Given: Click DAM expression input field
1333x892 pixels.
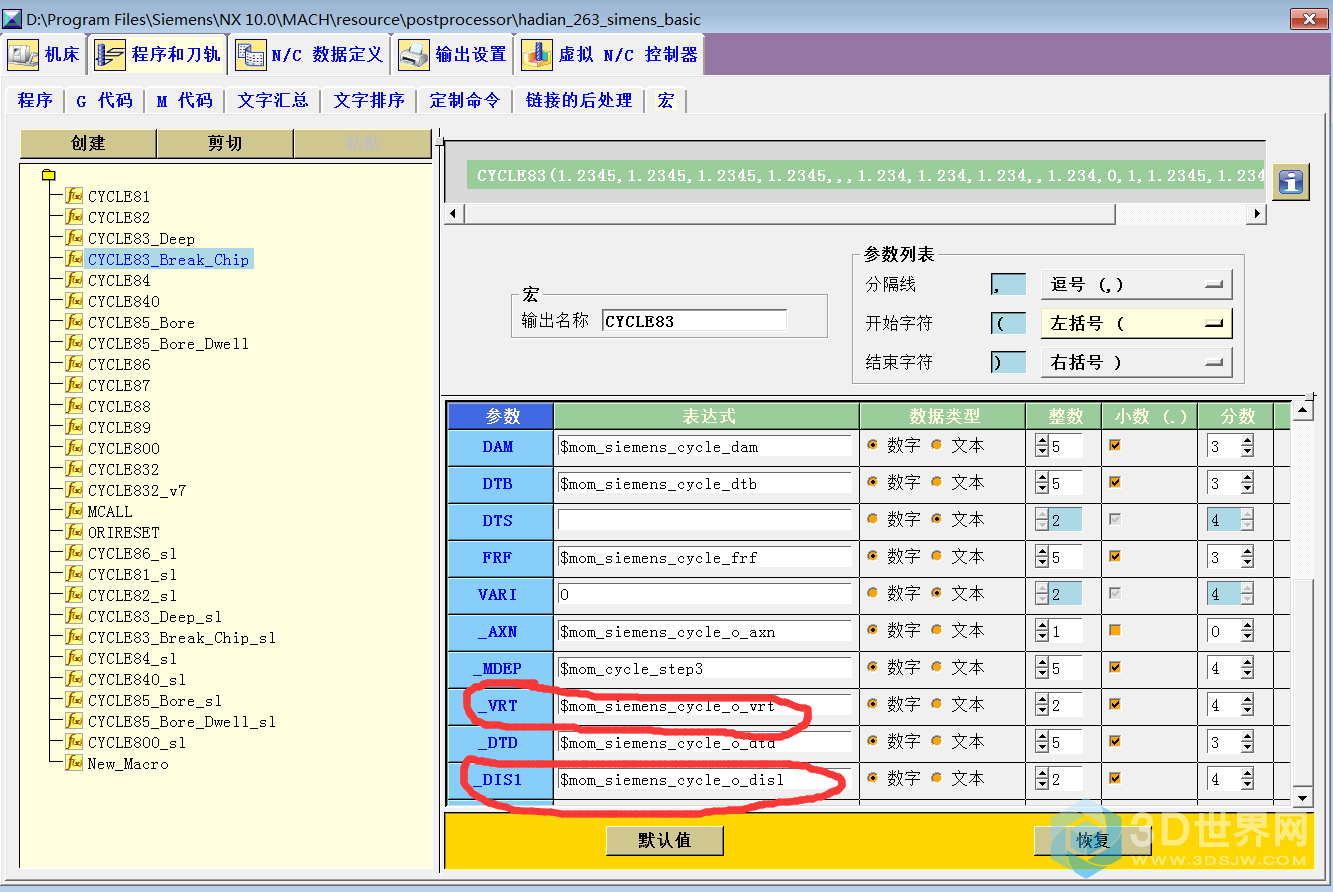Looking at the screenshot, I should click(704, 446).
